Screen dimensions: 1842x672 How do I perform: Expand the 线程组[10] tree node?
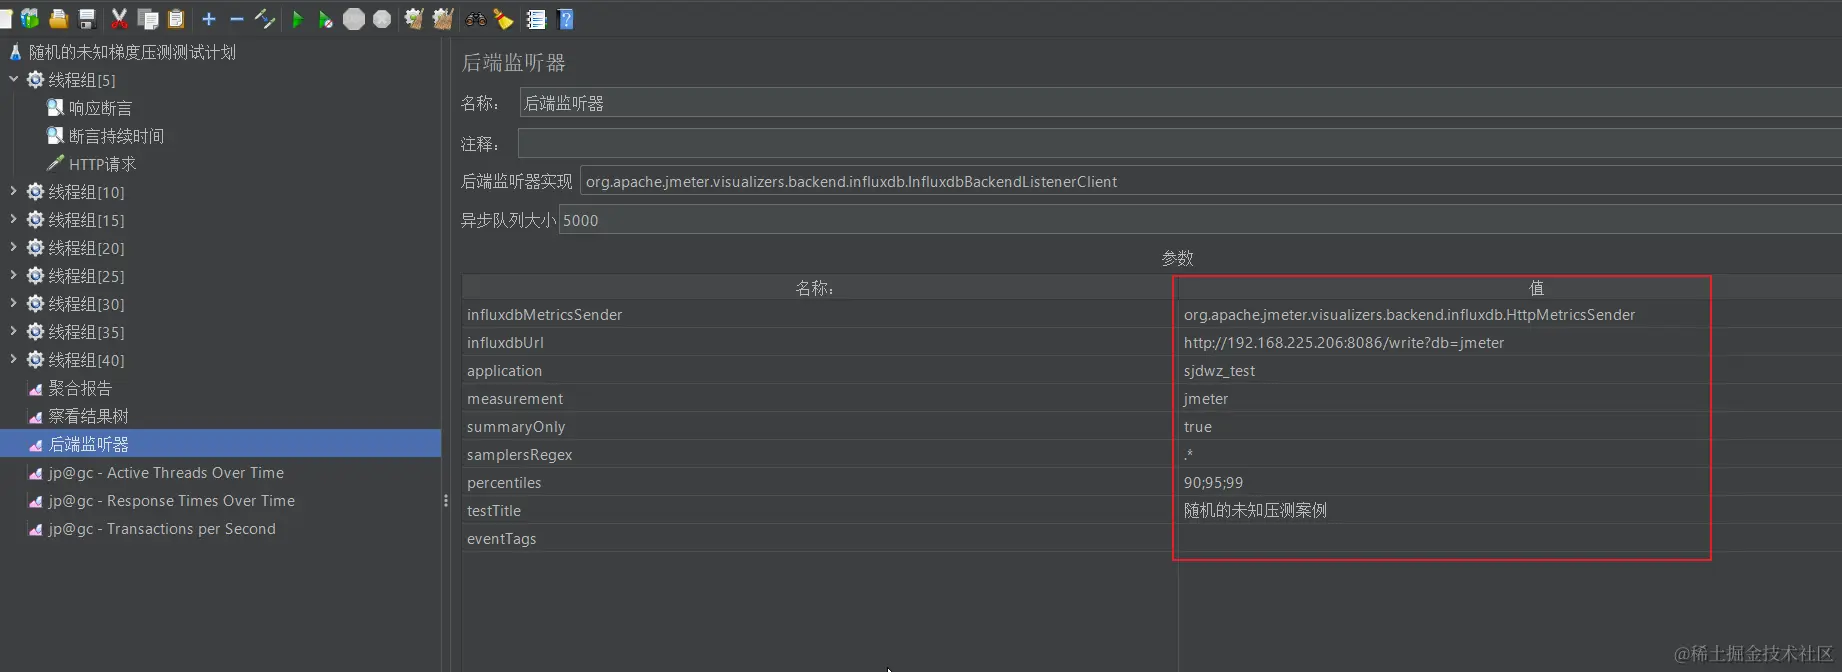point(13,190)
